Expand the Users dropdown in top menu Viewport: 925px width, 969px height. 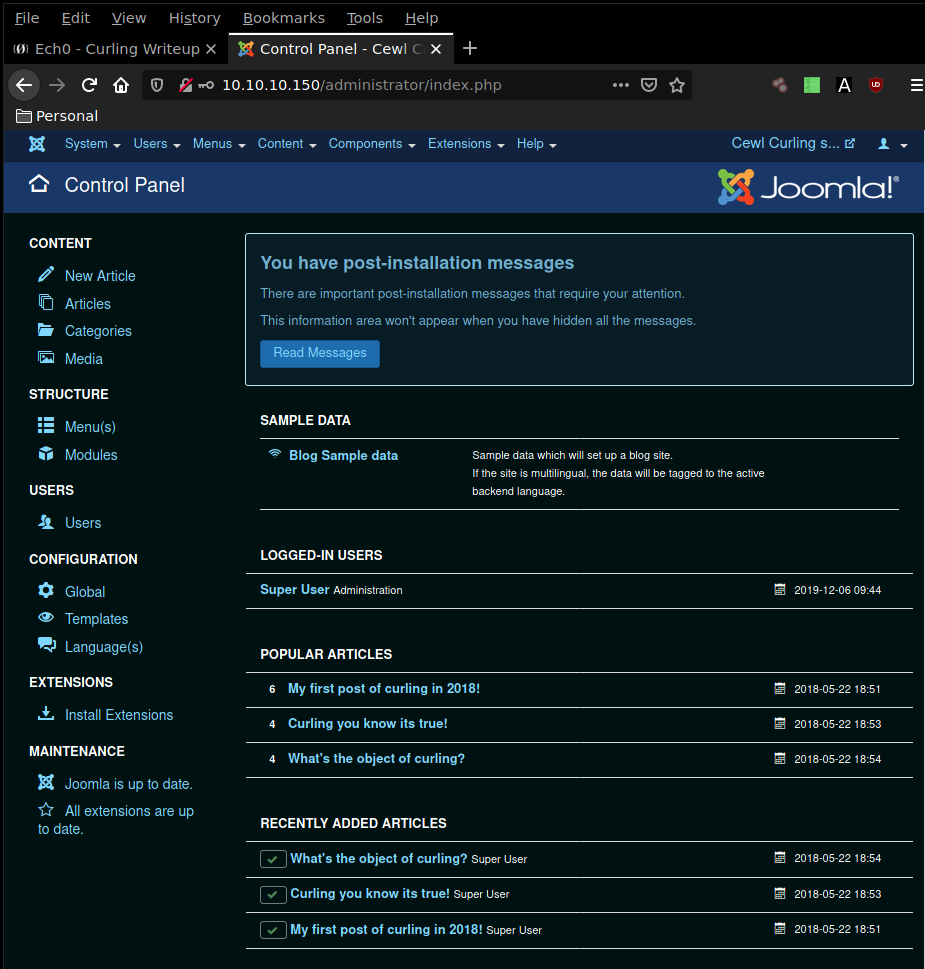pyautogui.click(x=157, y=144)
